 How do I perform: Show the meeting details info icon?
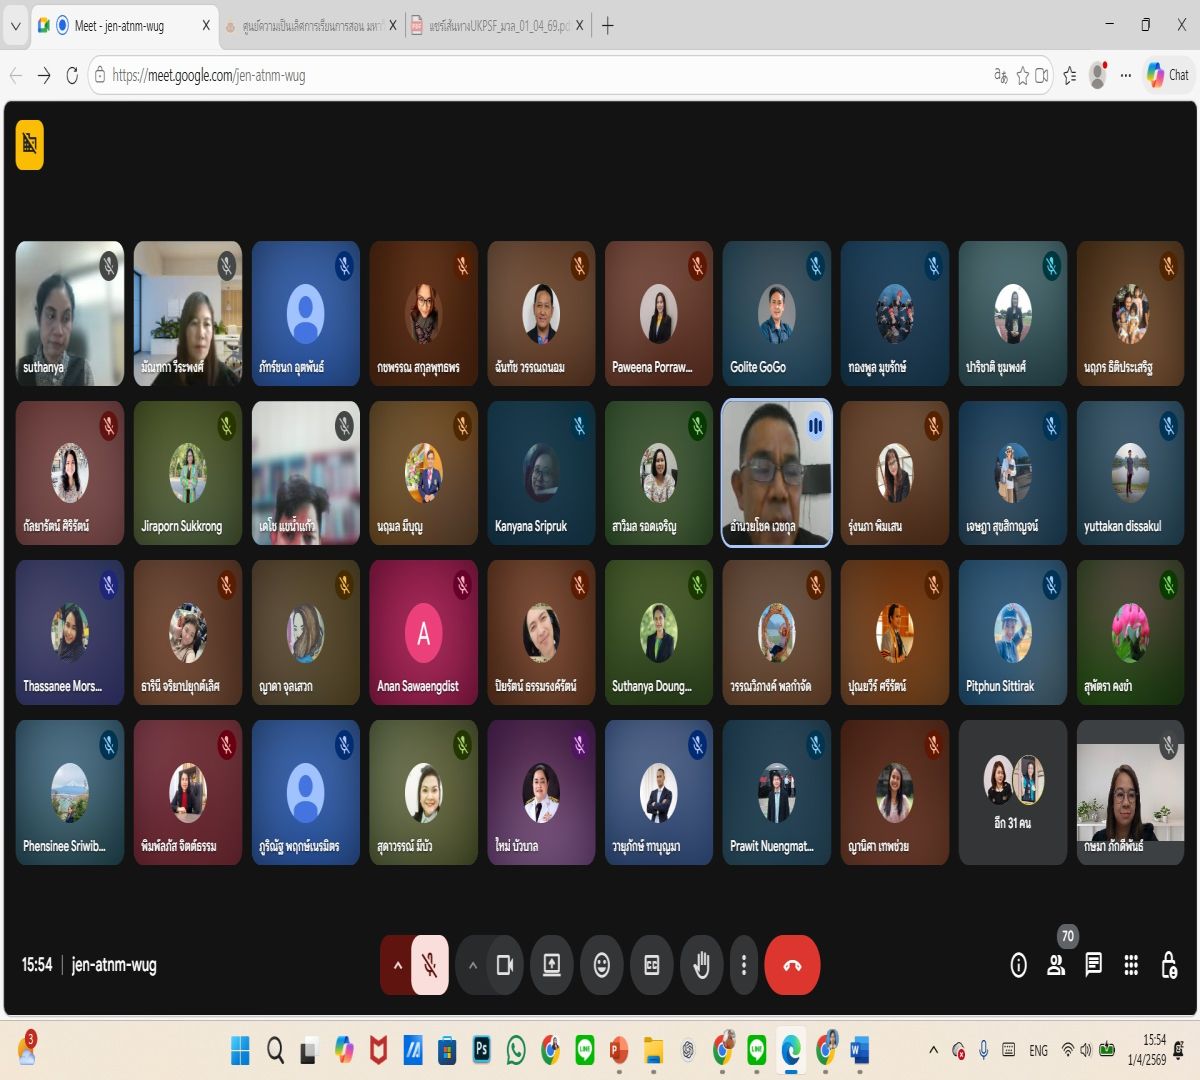1018,965
